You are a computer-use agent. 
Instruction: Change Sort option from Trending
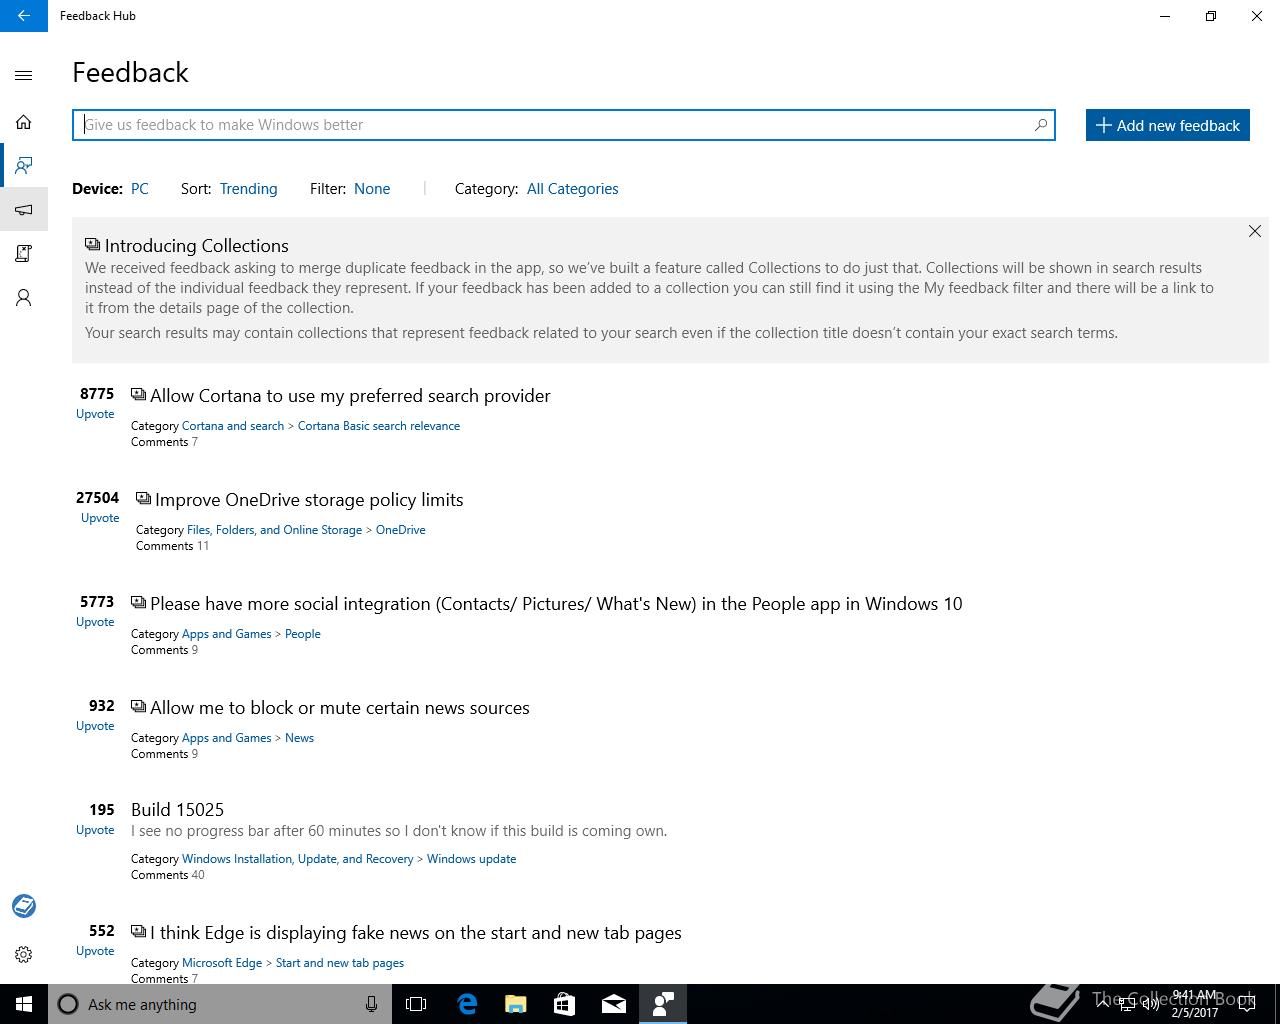[x=249, y=189]
